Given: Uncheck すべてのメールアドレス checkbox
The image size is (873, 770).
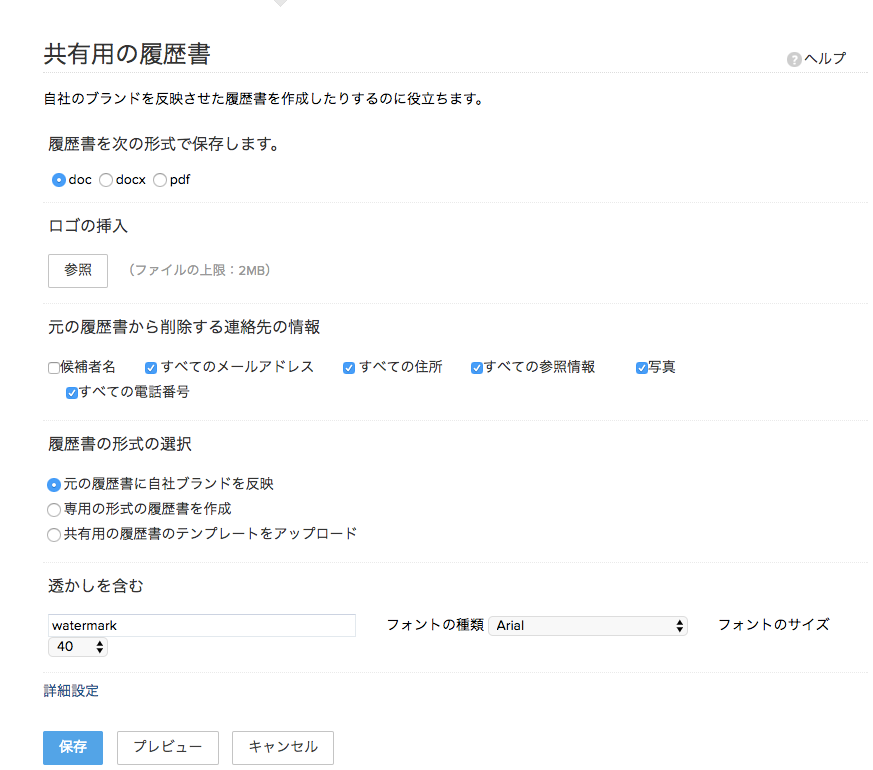Looking at the screenshot, I should (151, 367).
